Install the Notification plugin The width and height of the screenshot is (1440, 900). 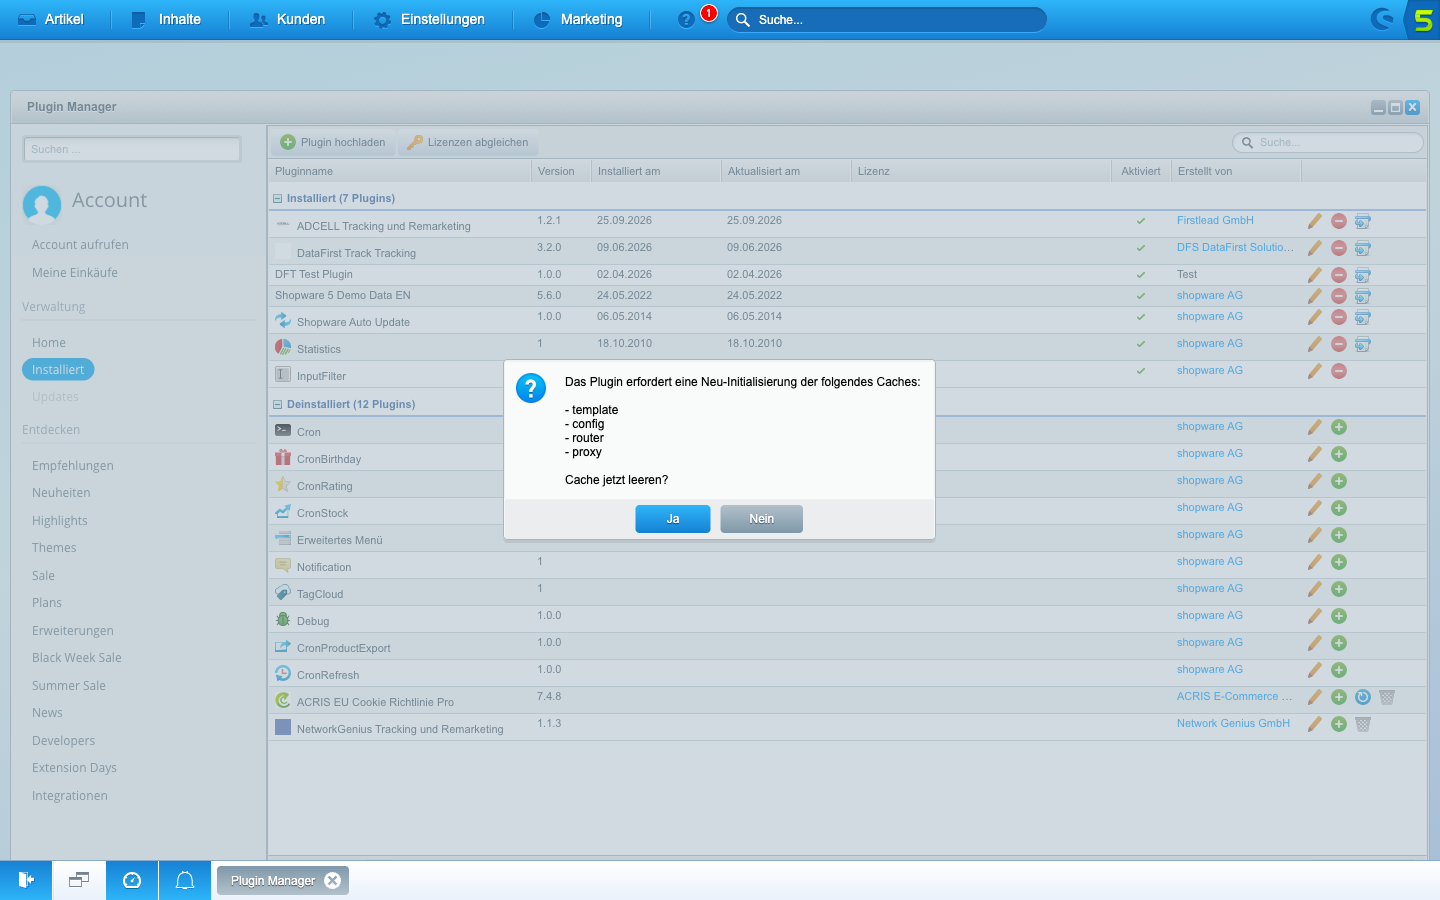tap(1339, 562)
